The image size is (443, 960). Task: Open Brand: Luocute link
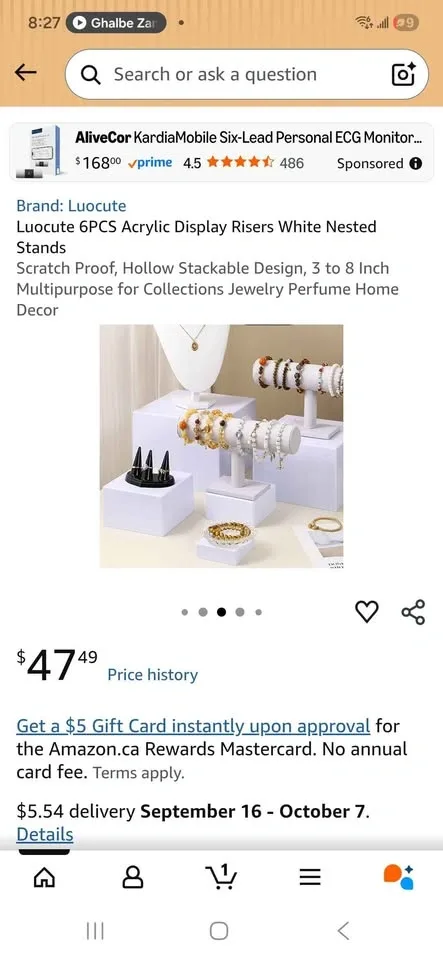(x=71, y=206)
